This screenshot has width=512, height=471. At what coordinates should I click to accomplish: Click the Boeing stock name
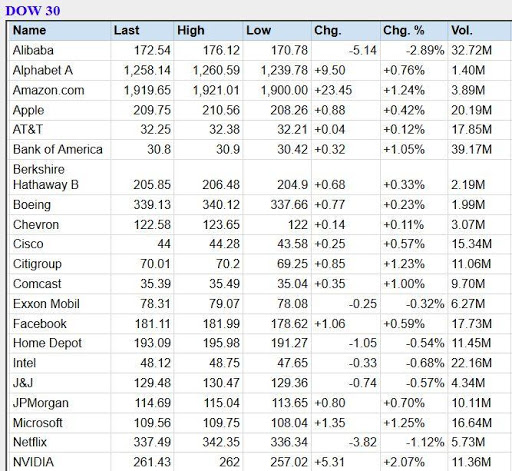pyautogui.click(x=32, y=205)
